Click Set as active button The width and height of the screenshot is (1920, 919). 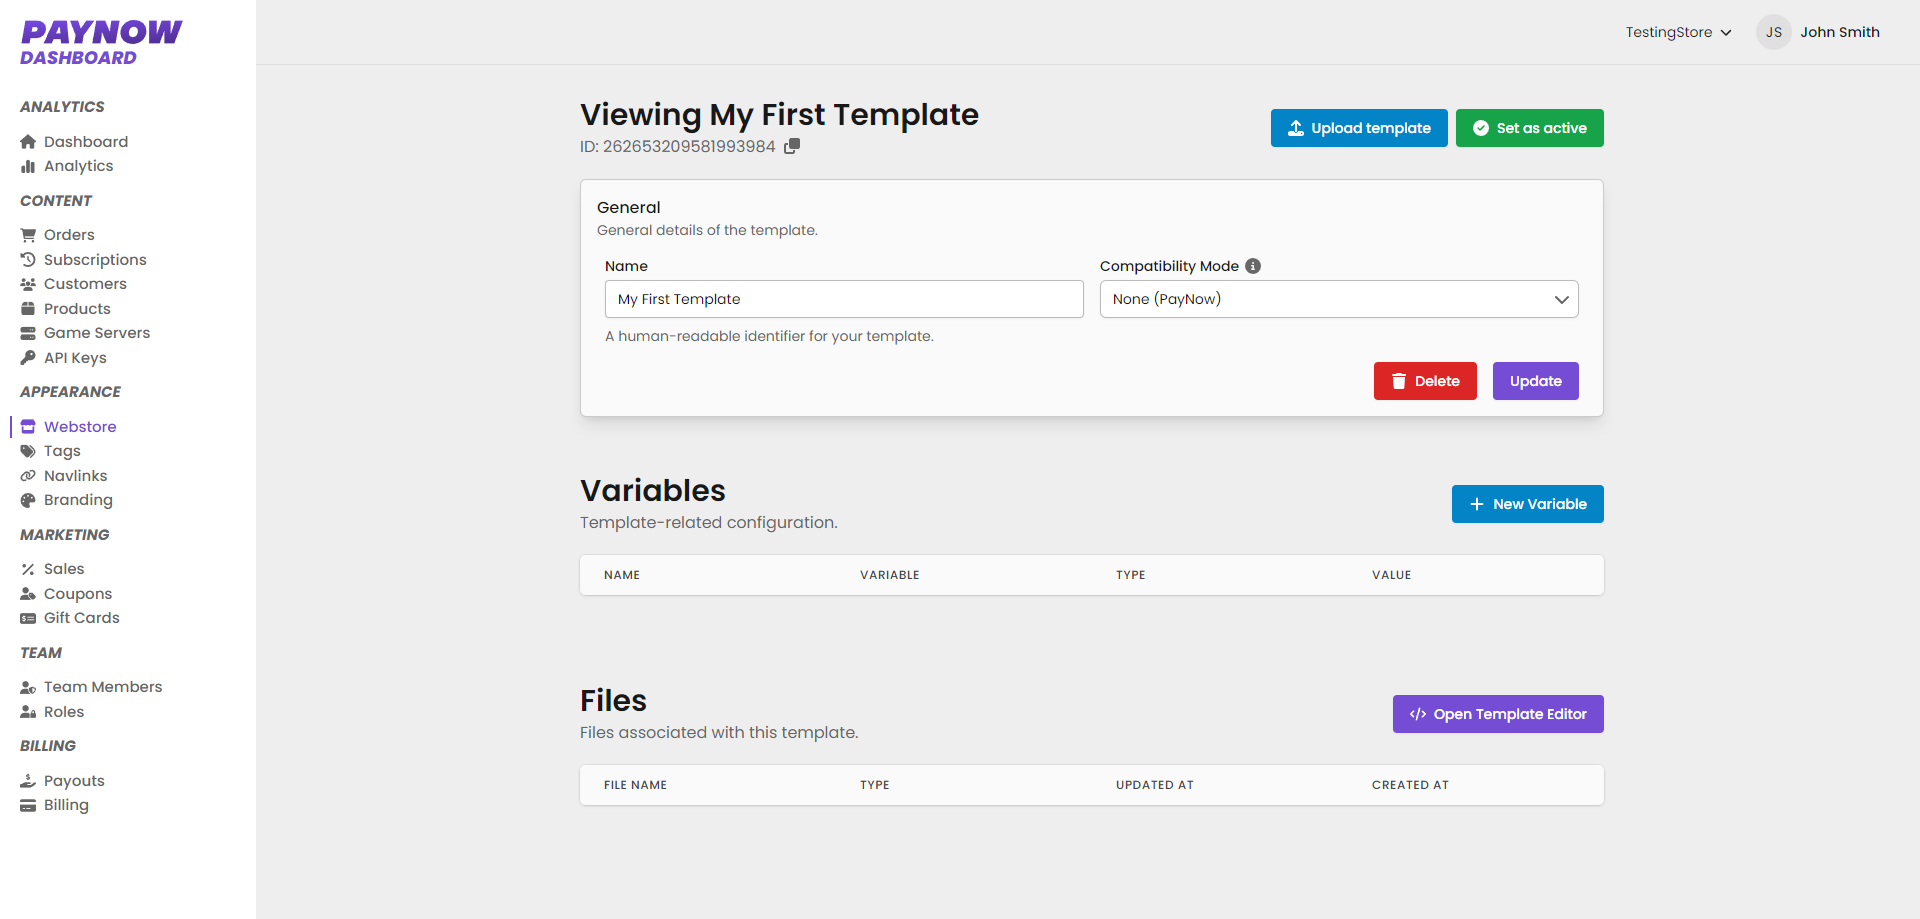1529,128
